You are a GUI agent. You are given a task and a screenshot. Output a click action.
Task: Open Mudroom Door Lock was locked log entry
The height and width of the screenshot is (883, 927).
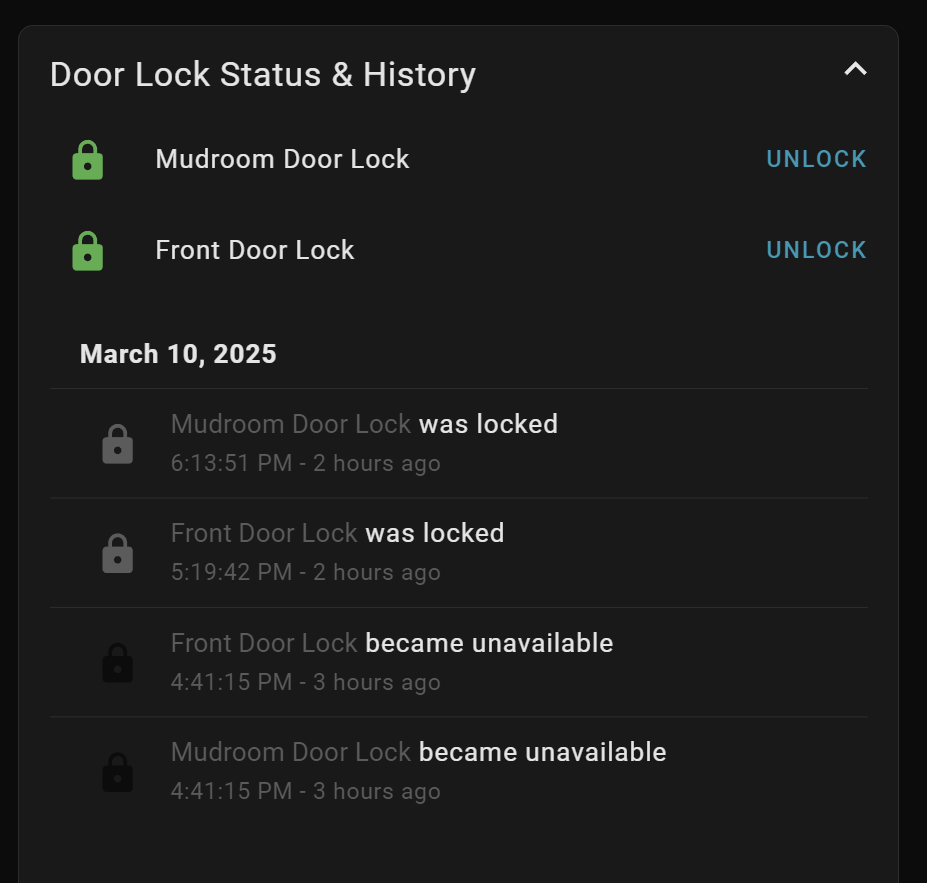coord(459,443)
